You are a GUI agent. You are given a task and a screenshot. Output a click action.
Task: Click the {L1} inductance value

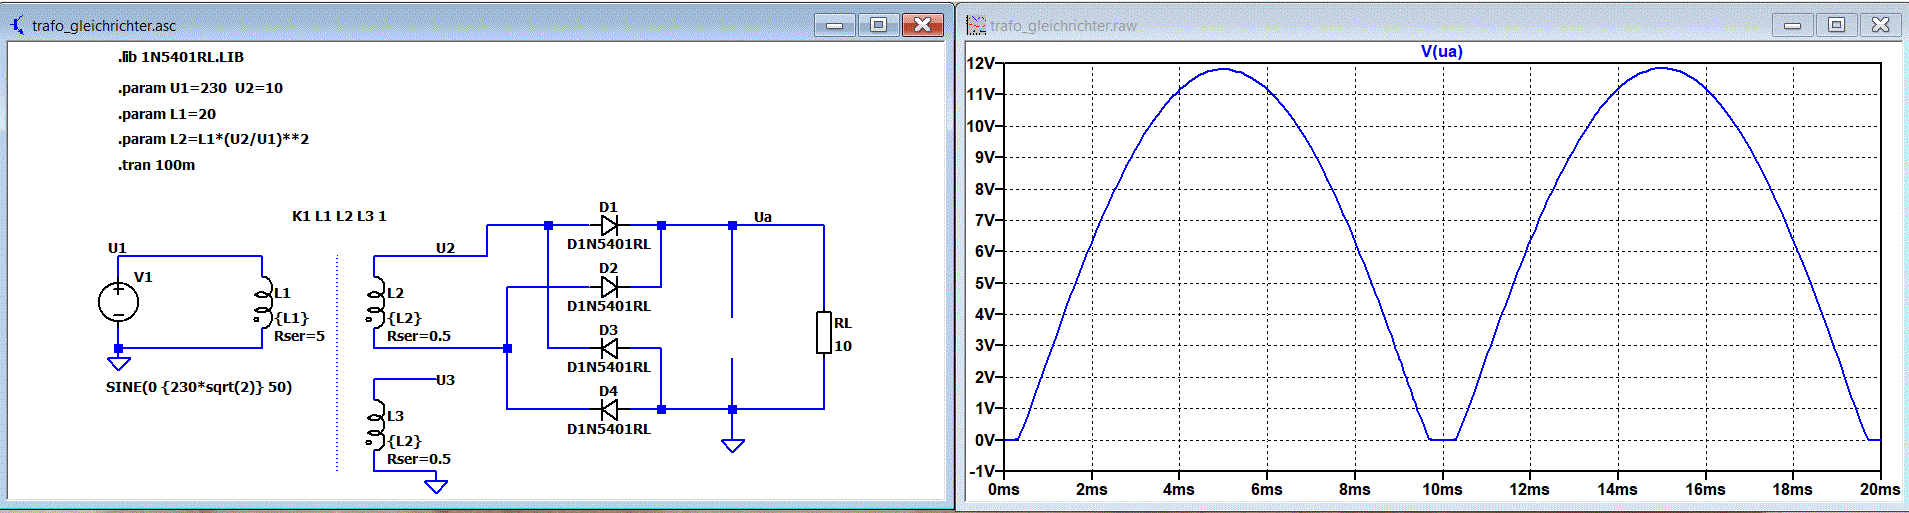pyautogui.click(x=292, y=318)
